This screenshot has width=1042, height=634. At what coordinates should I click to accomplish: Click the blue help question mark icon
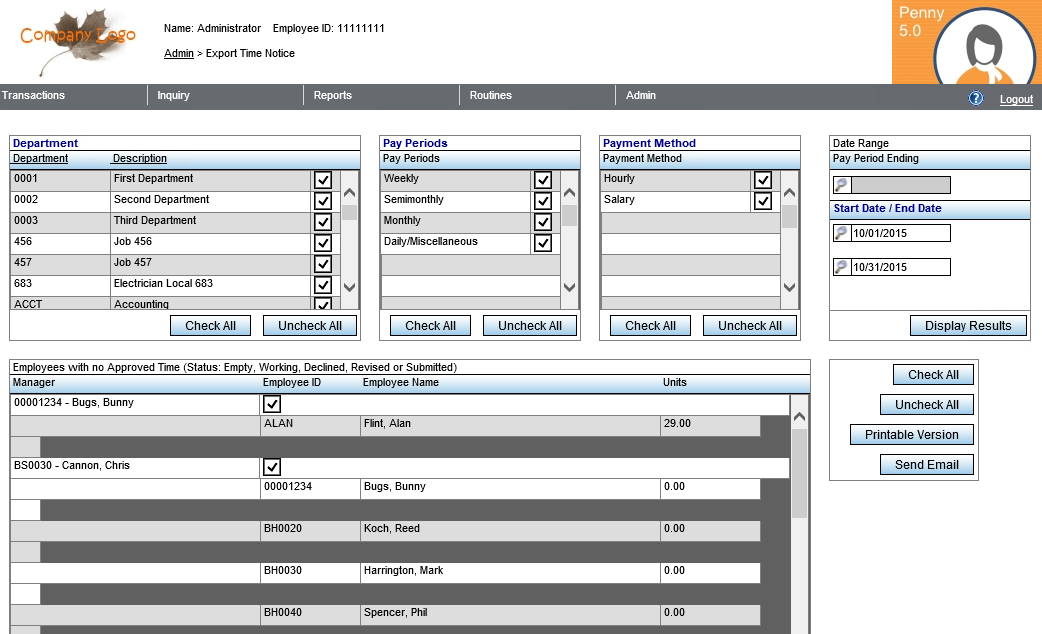click(x=976, y=98)
